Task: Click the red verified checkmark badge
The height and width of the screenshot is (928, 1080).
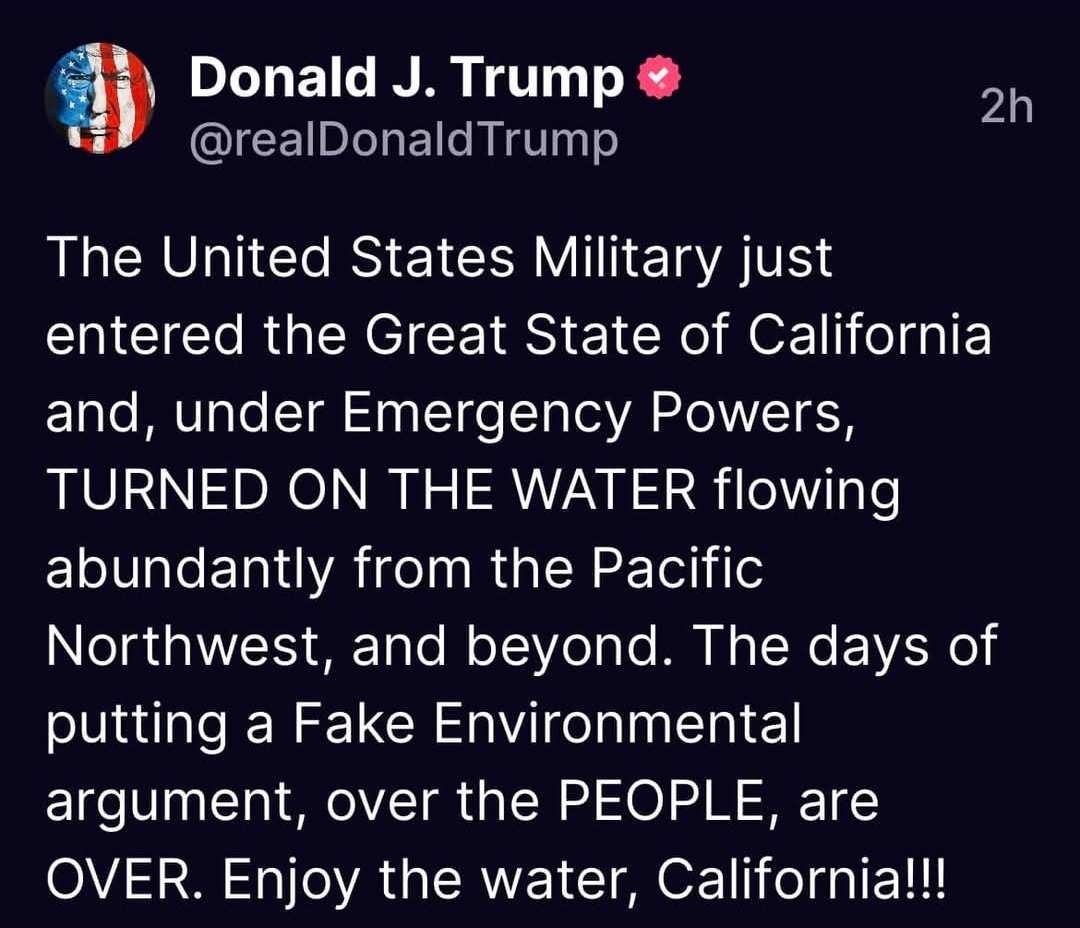Action: point(660,77)
